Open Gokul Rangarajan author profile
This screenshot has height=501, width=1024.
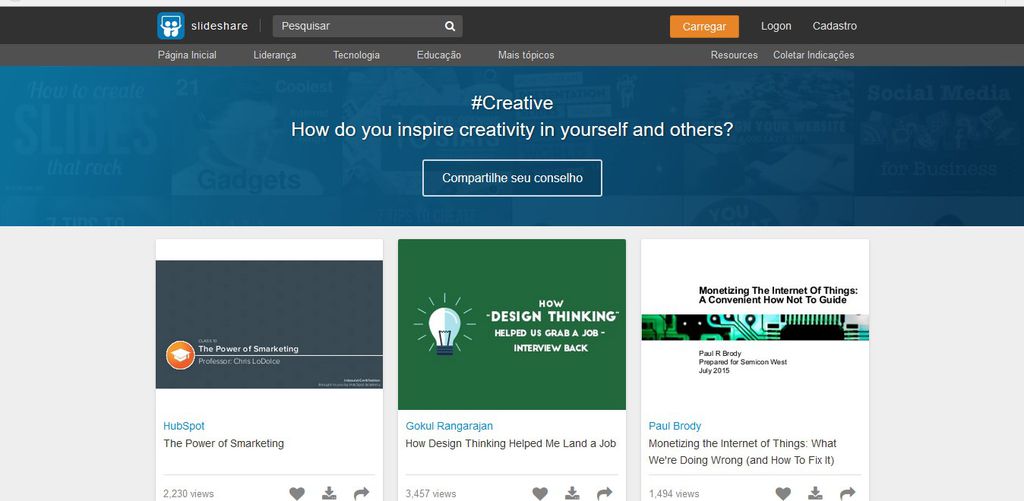pos(449,426)
